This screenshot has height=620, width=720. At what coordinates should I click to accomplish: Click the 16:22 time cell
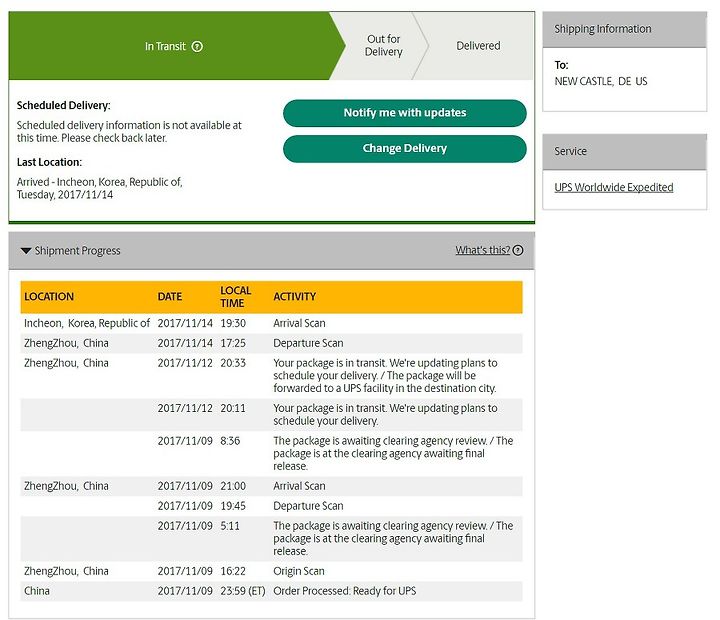(x=233, y=571)
